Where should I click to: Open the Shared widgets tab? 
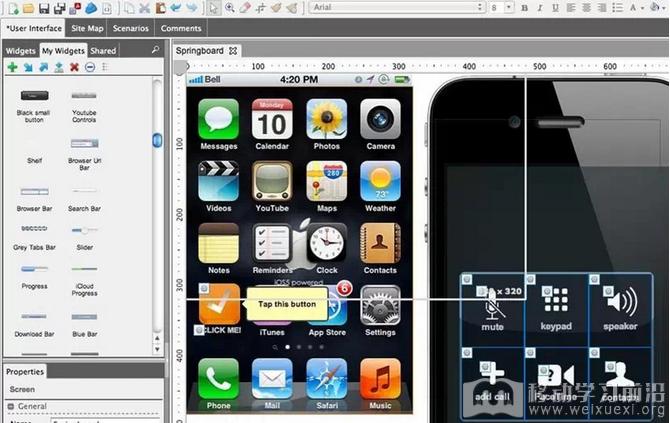103,51
